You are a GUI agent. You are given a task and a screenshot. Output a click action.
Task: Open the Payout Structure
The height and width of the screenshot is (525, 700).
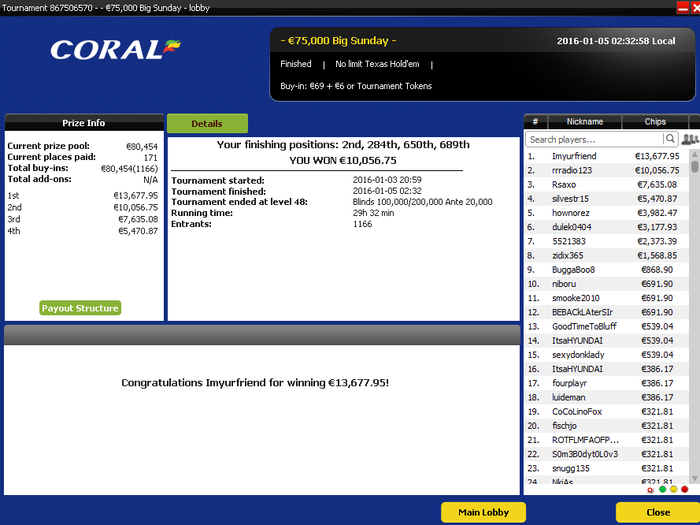pyautogui.click(x=80, y=308)
